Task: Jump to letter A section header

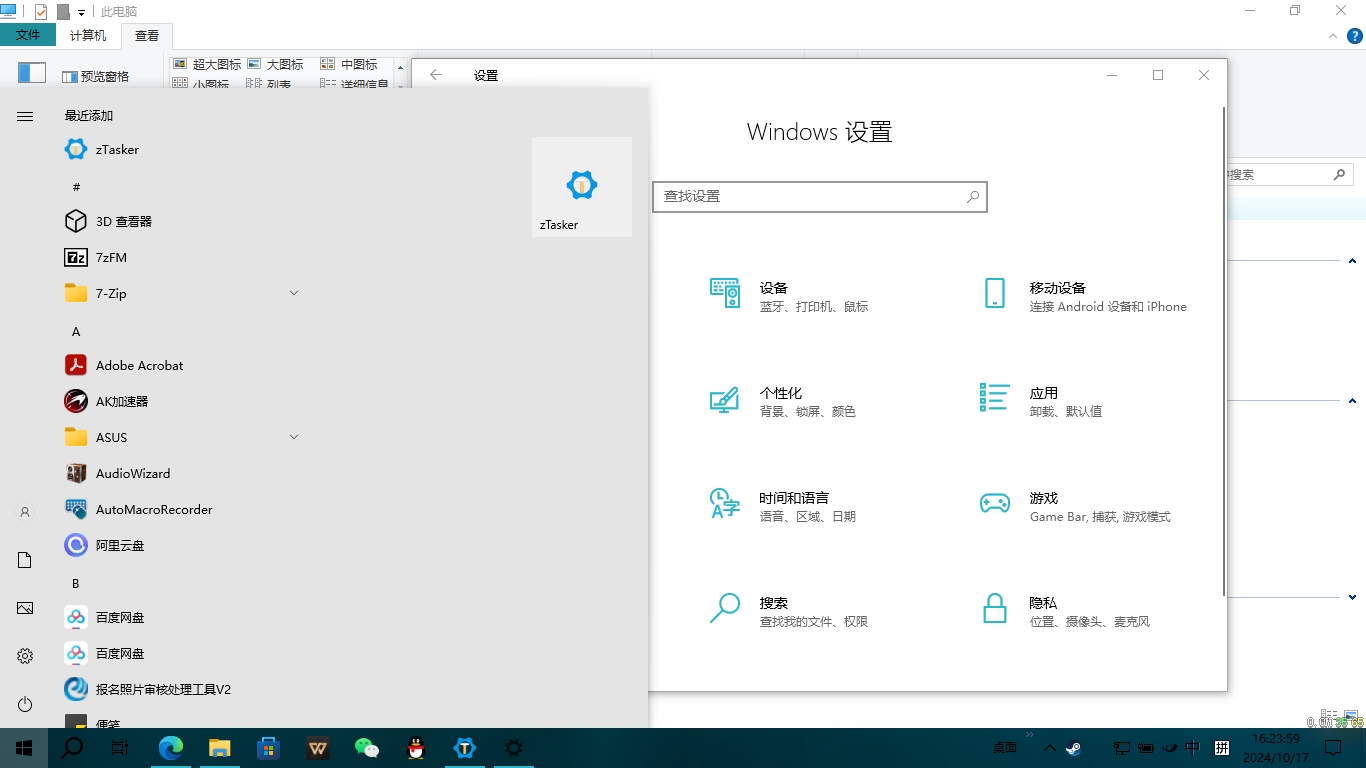Action: coord(76,331)
